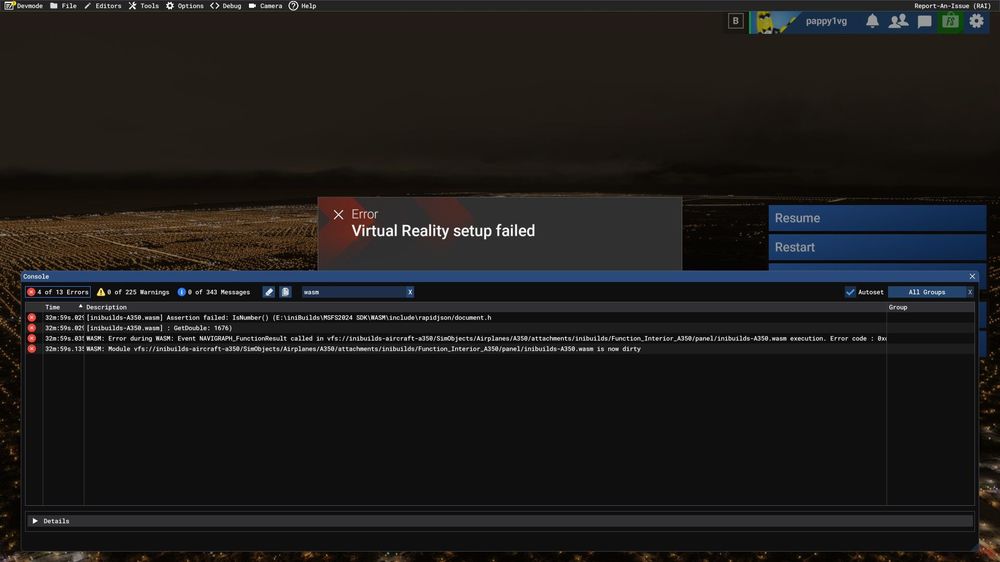Open the friends/community icon
The image size is (1000, 562).
(898, 21)
